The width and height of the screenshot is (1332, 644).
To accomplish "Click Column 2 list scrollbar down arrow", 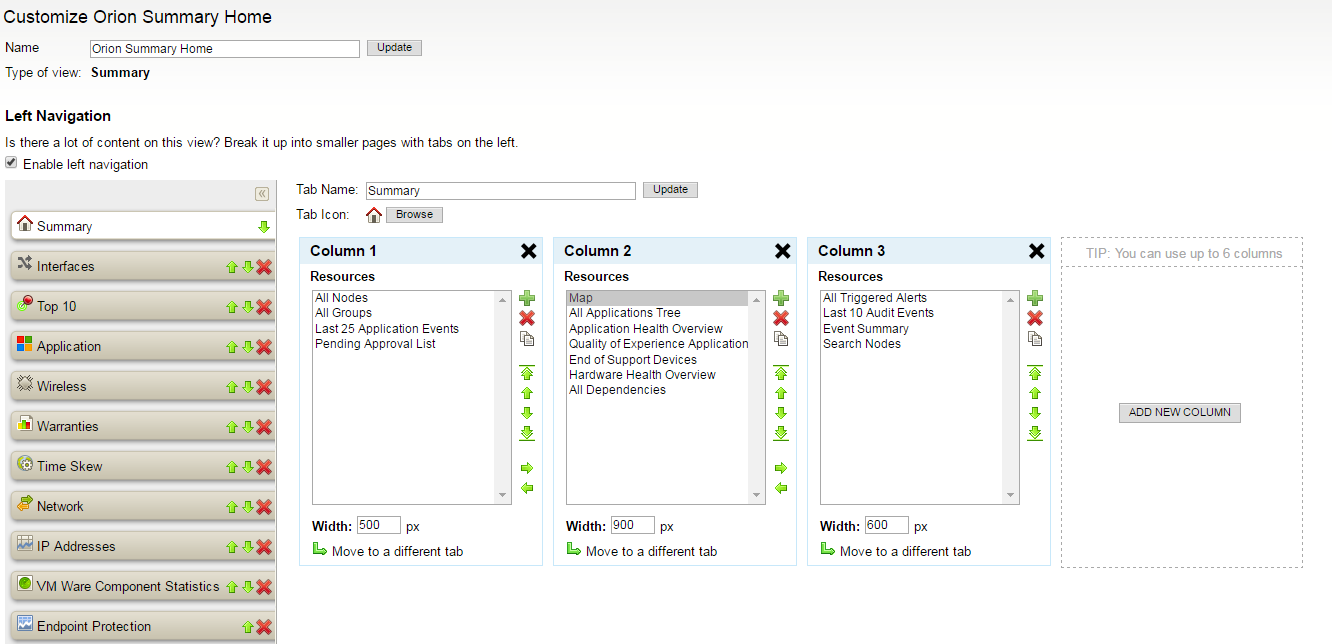I will pos(758,496).
